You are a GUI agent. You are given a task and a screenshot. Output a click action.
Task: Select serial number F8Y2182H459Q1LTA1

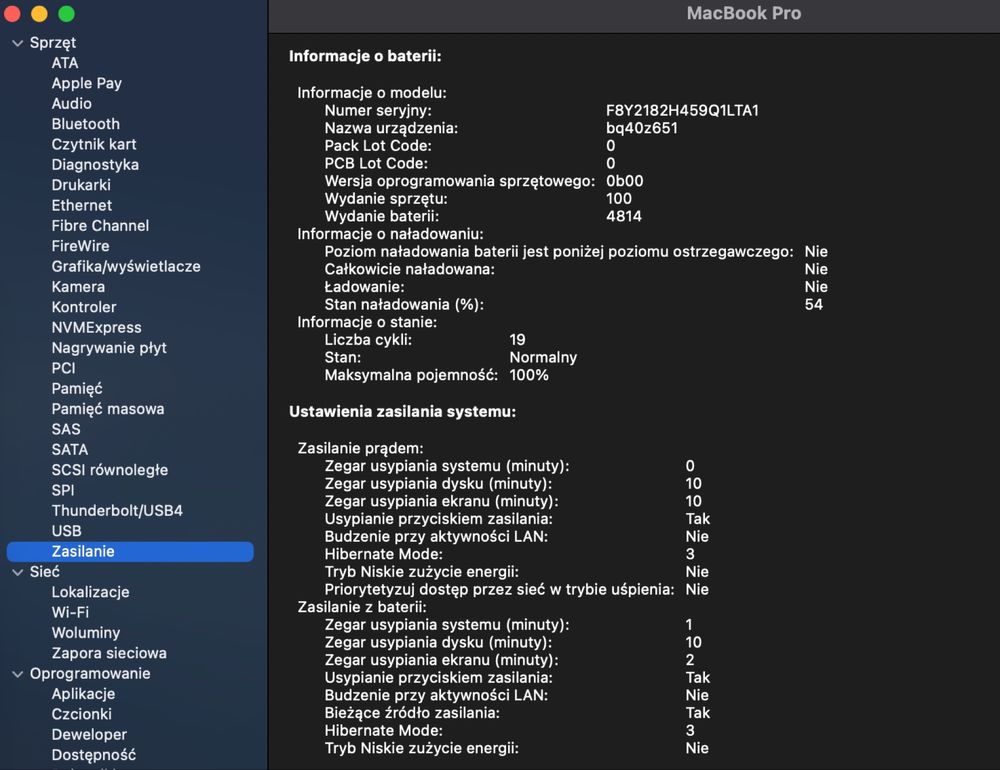pos(682,110)
